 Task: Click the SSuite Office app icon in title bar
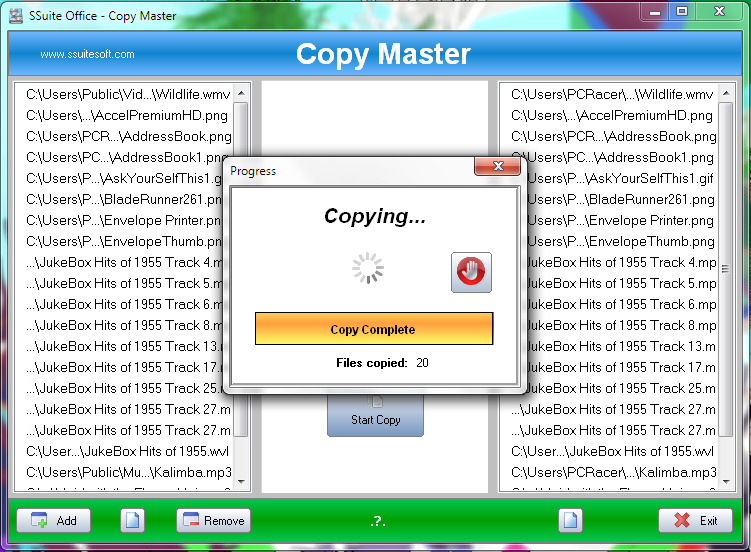[16, 16]
